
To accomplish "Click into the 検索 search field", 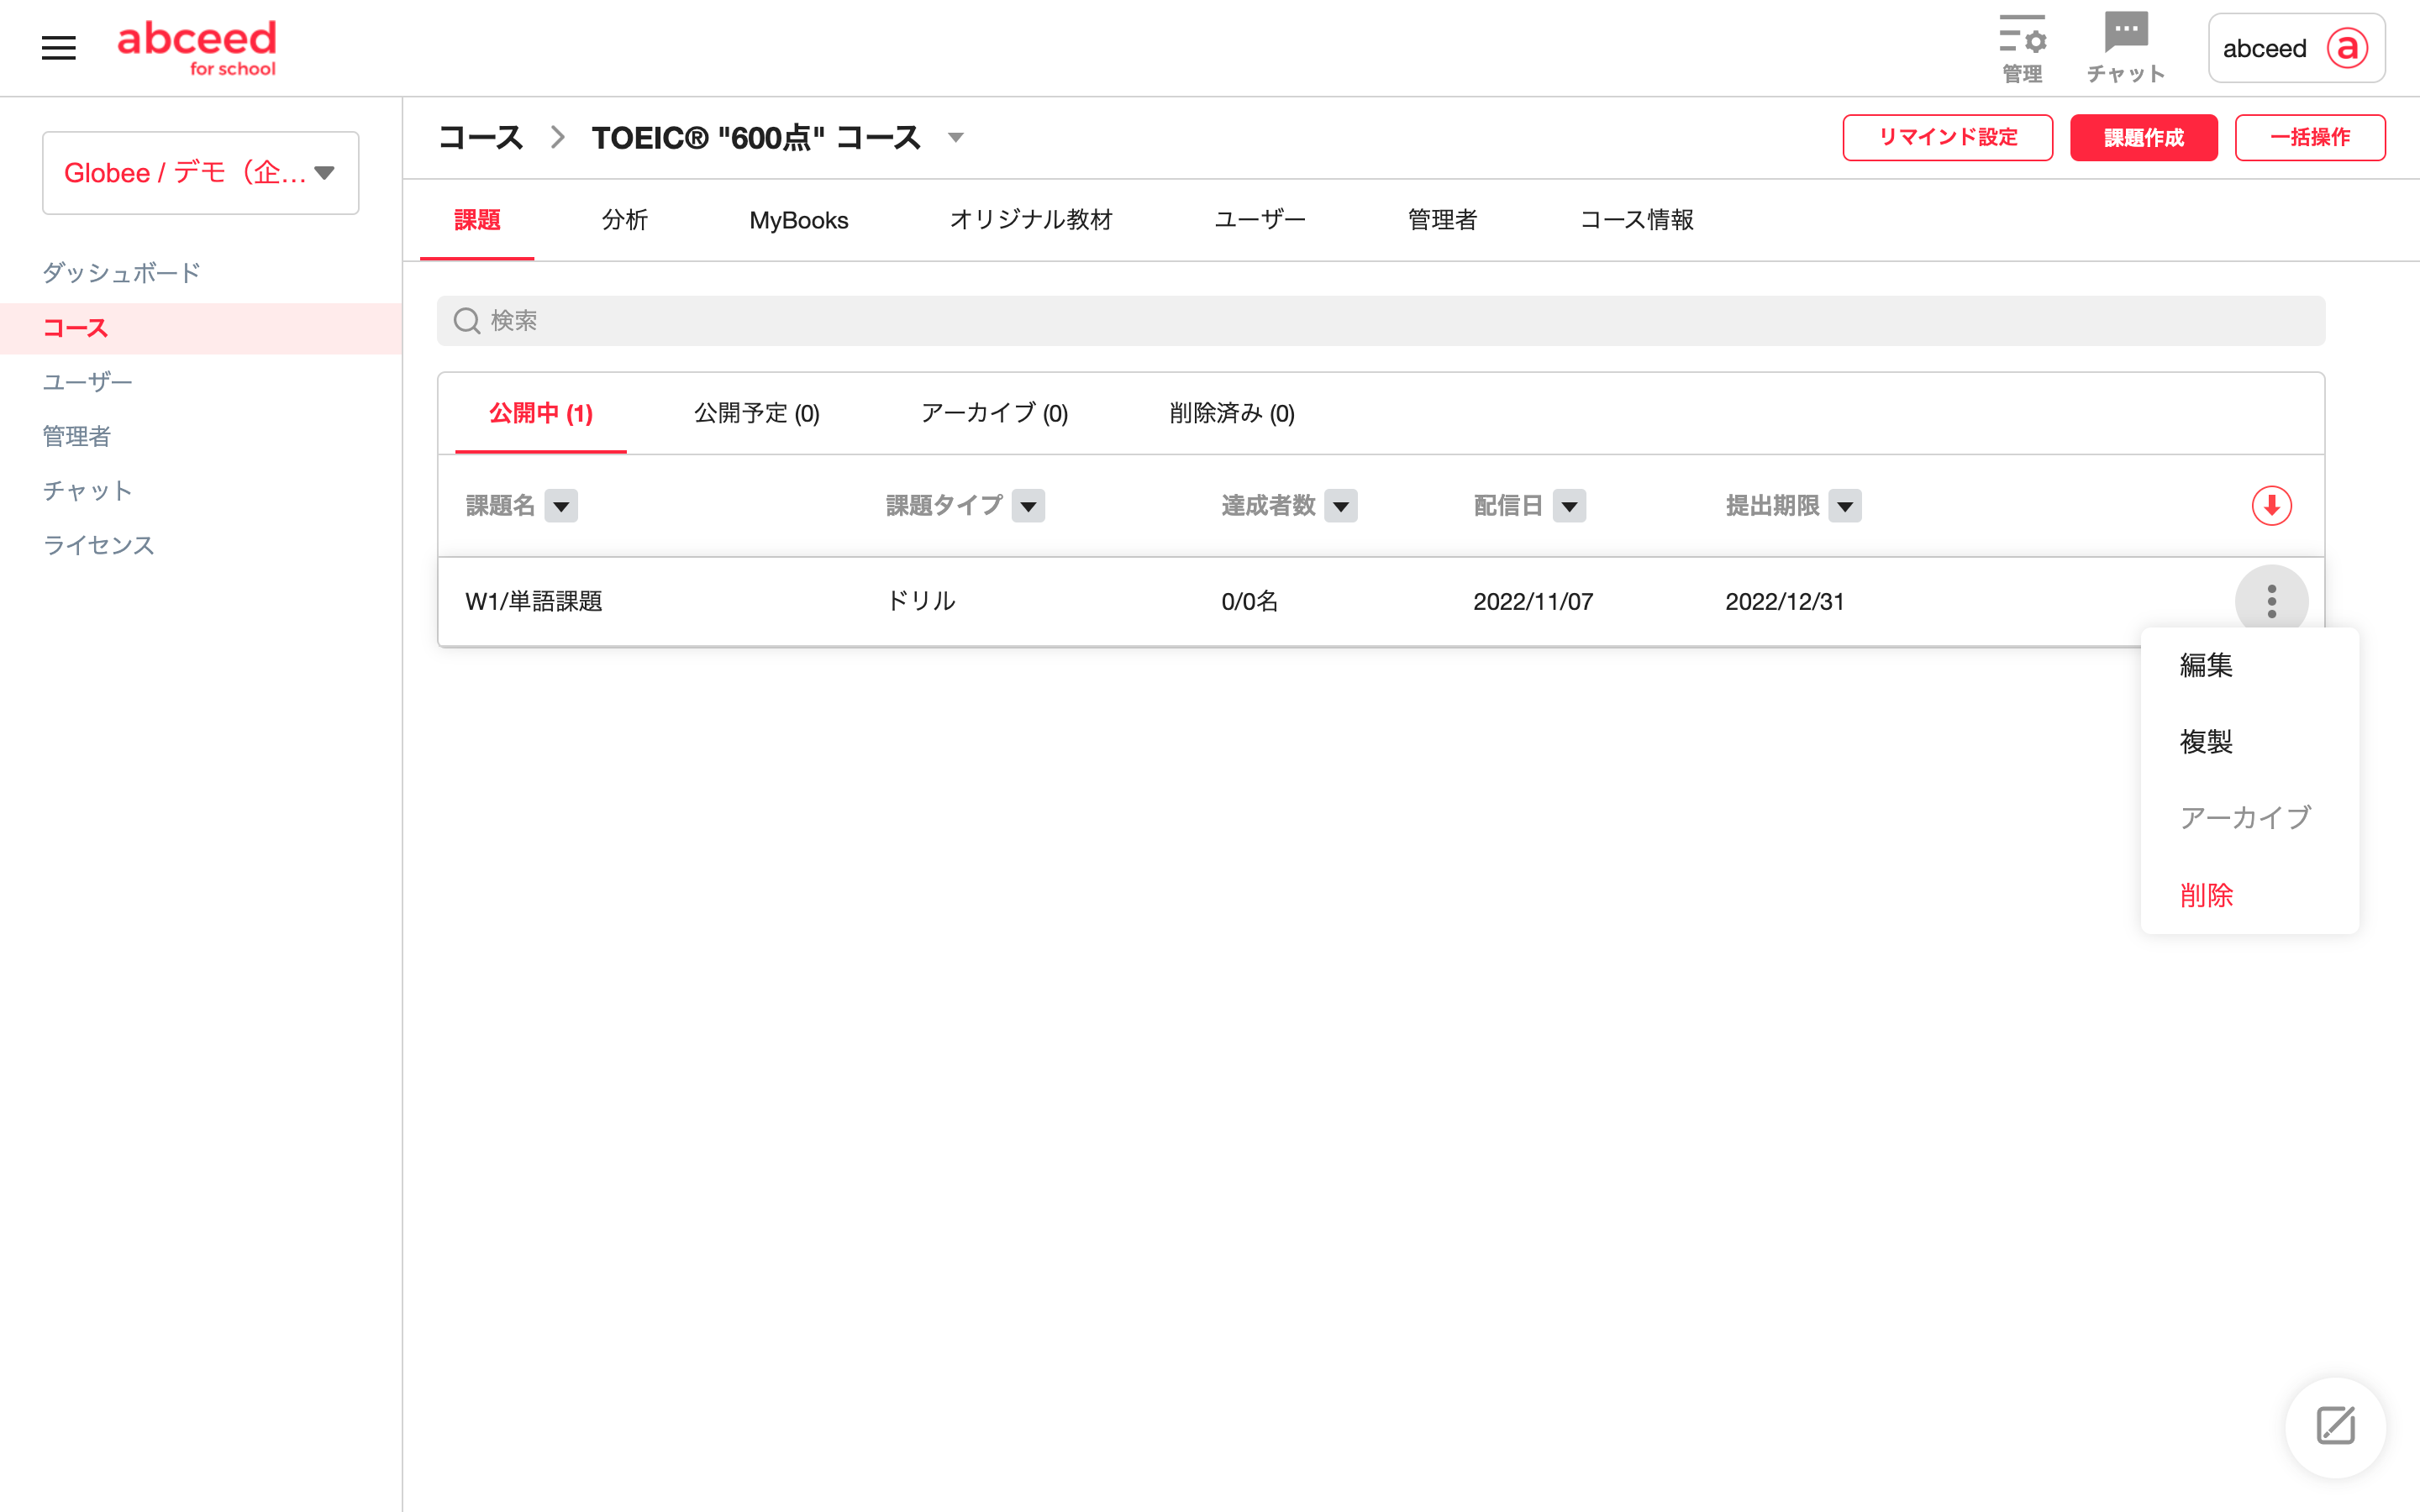I will (1380, 321).
